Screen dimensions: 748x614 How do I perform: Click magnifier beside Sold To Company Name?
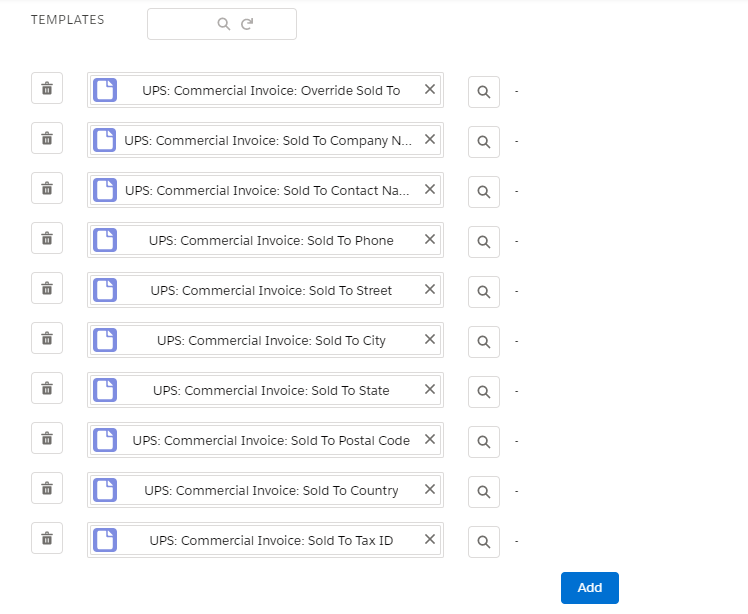(484, 142)
